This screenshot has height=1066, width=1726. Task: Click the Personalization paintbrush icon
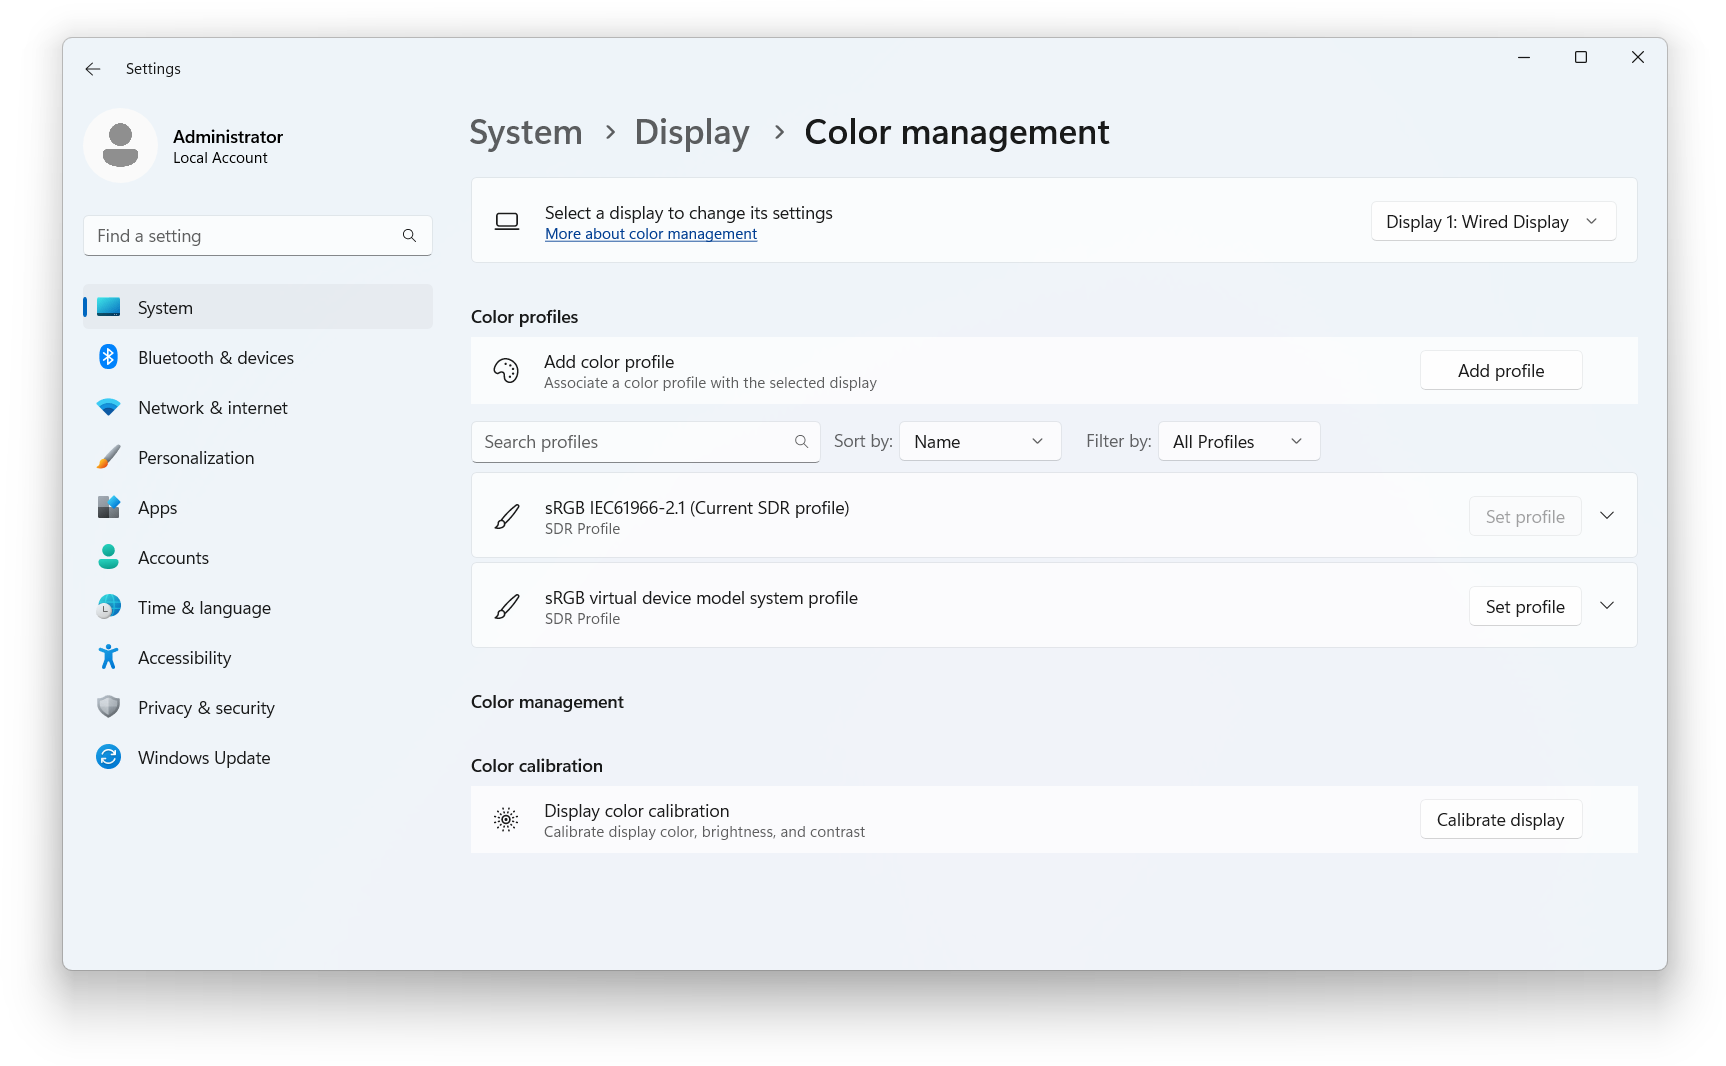(x=108, y=457)
